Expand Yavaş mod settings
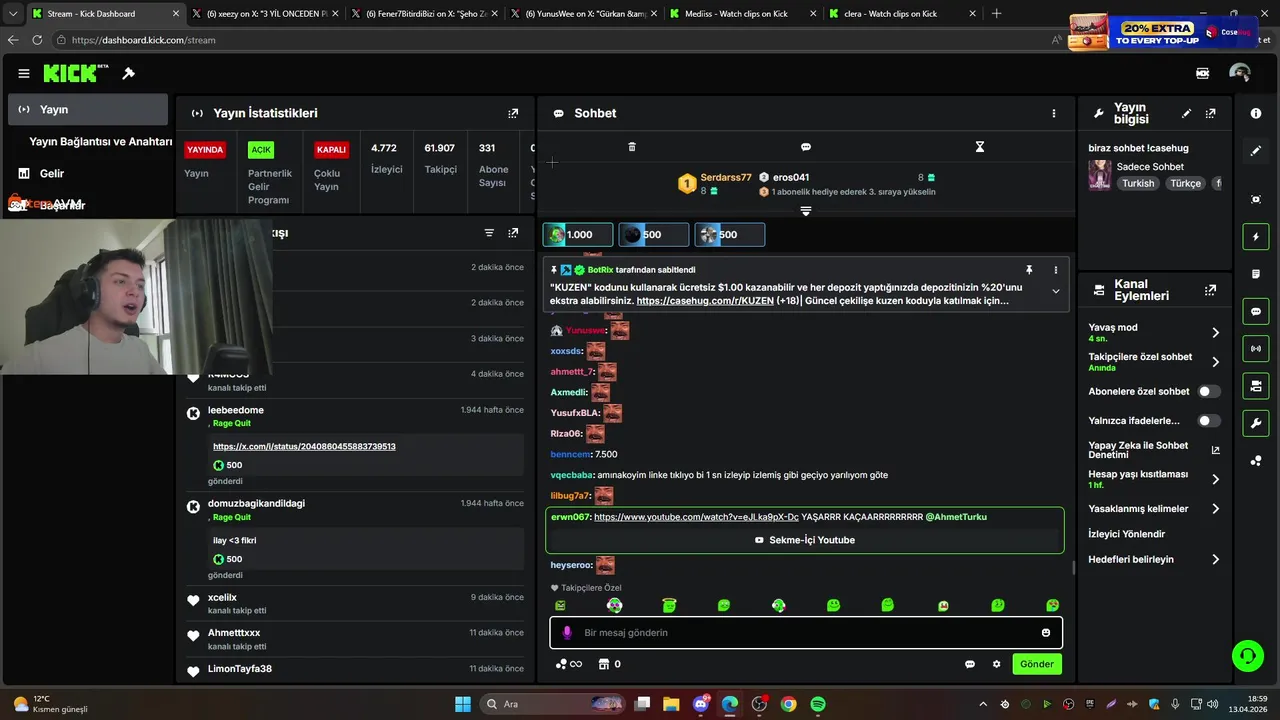The width and height of the screenshot is (1280, 720). tap(1215, 332)
